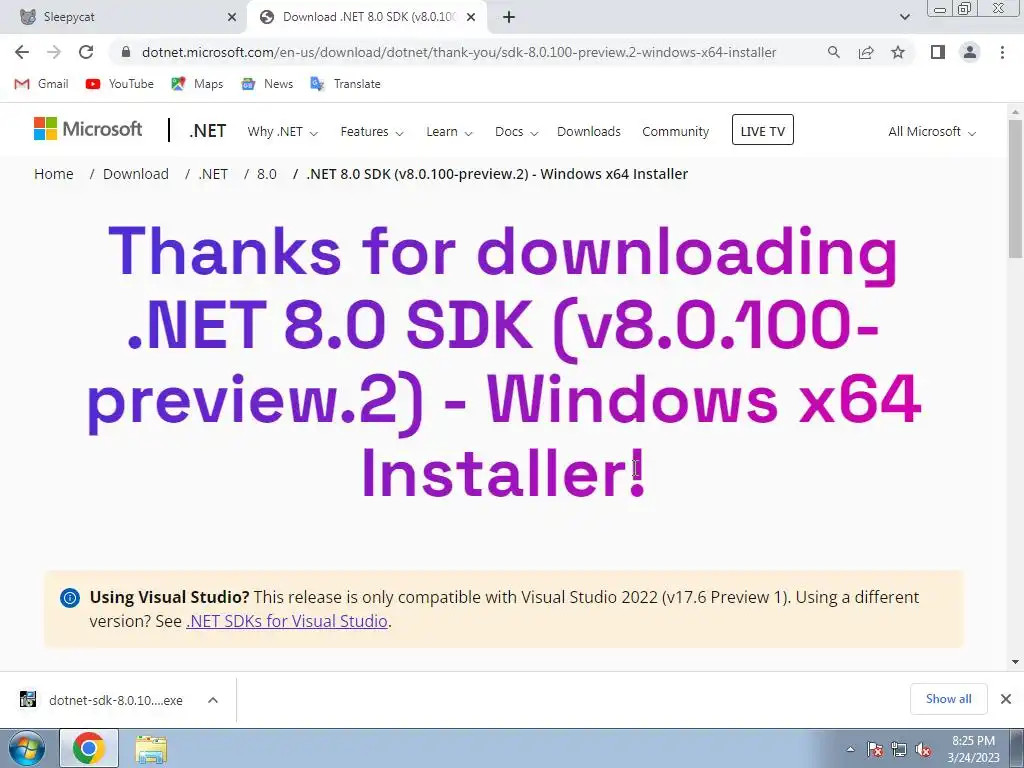Close the Sleepycat tab

point(232,17)
